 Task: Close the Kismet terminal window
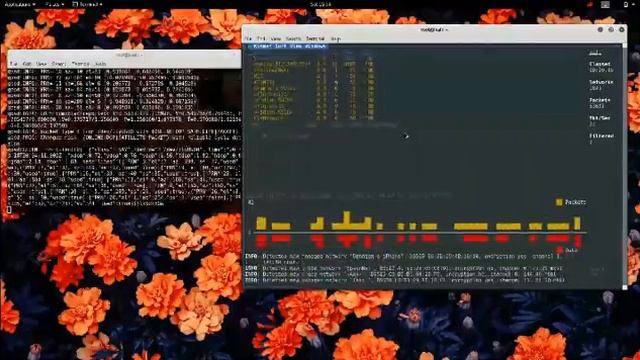622,30
